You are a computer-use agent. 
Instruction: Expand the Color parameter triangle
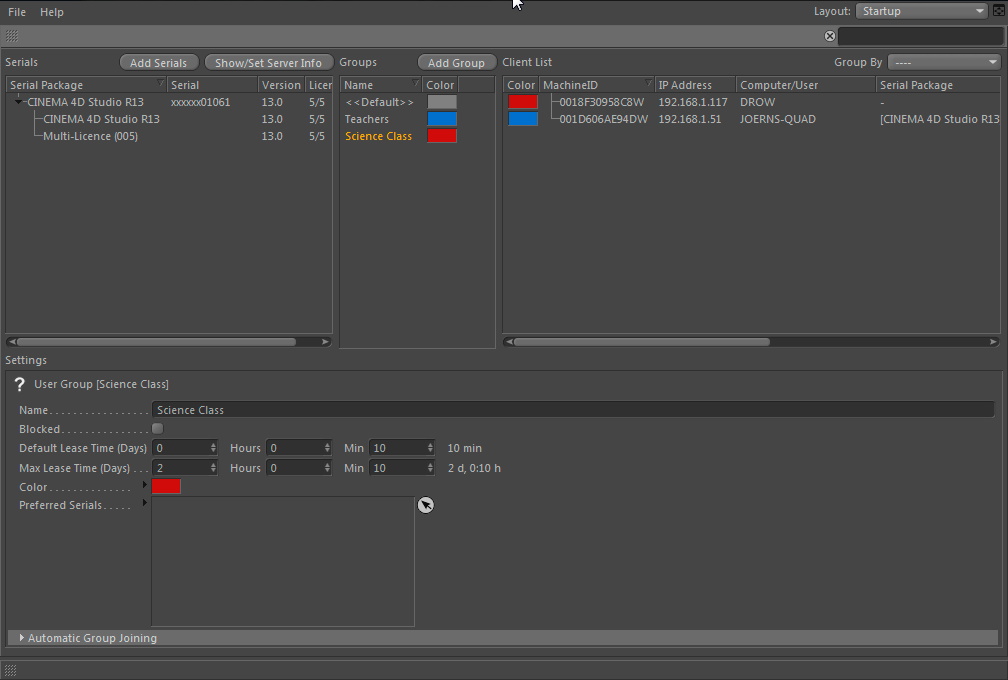[145, 485]
